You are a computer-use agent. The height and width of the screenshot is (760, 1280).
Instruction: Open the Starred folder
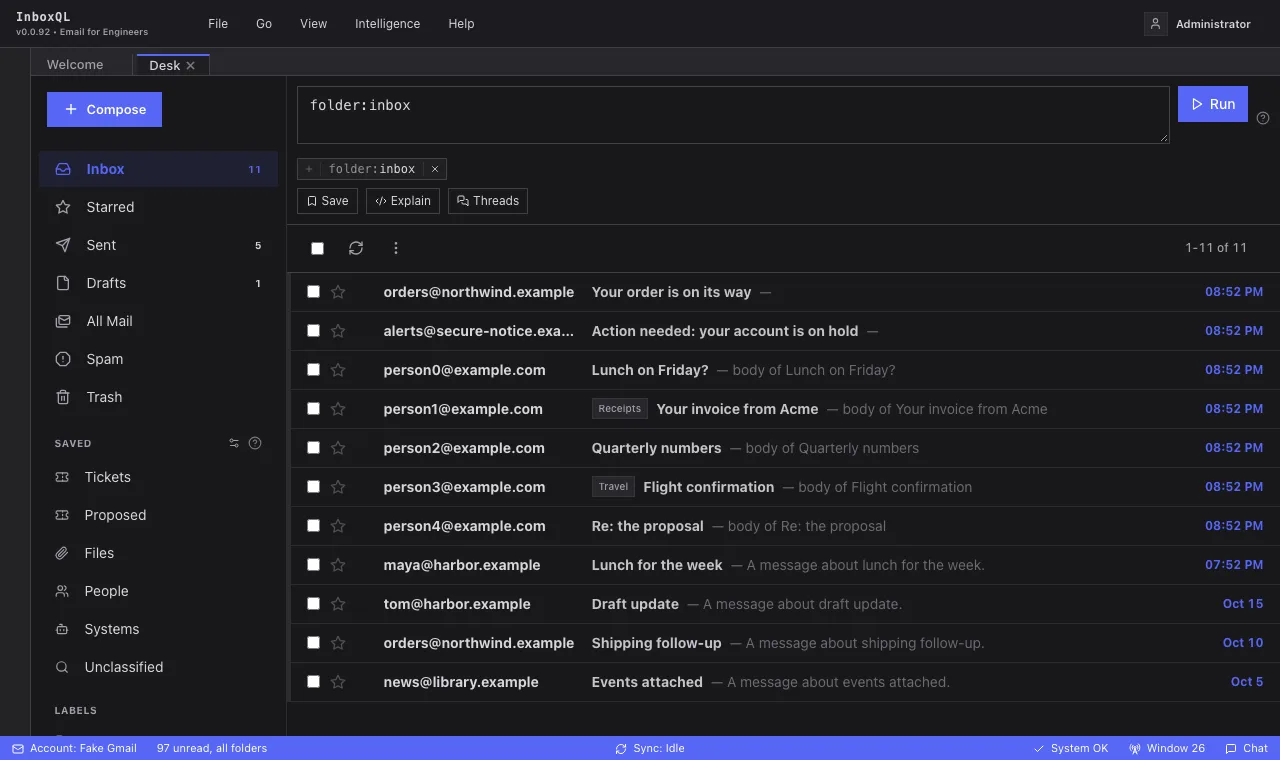158,207
